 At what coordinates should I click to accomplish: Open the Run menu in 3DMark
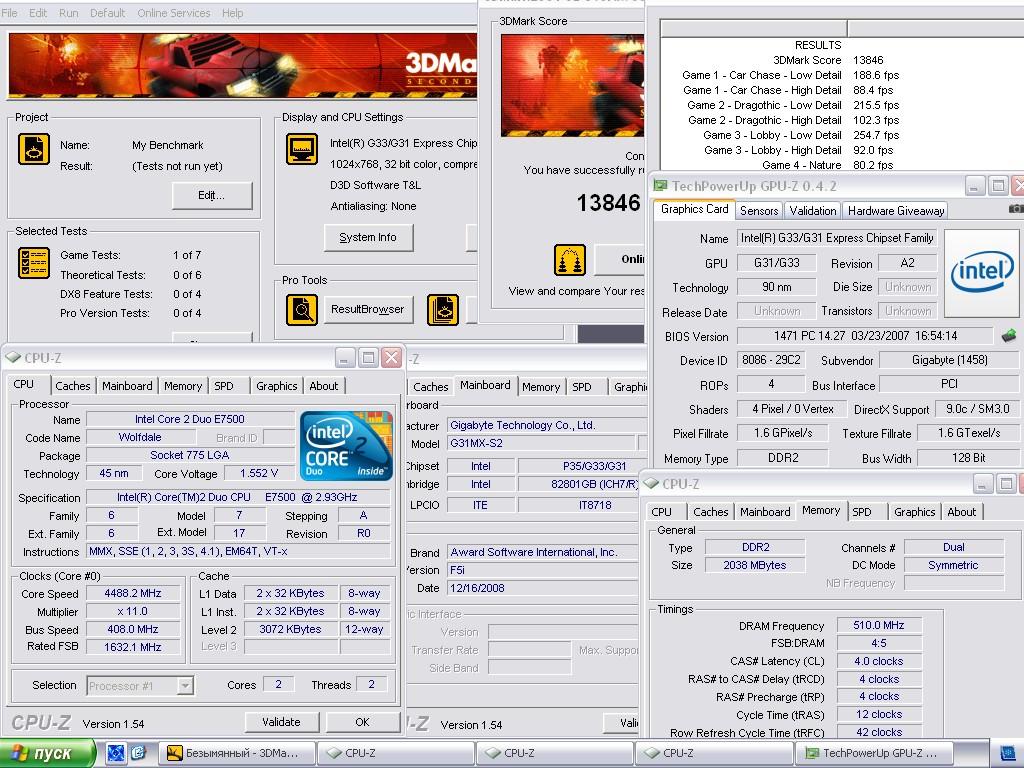[x=69, y=13]
